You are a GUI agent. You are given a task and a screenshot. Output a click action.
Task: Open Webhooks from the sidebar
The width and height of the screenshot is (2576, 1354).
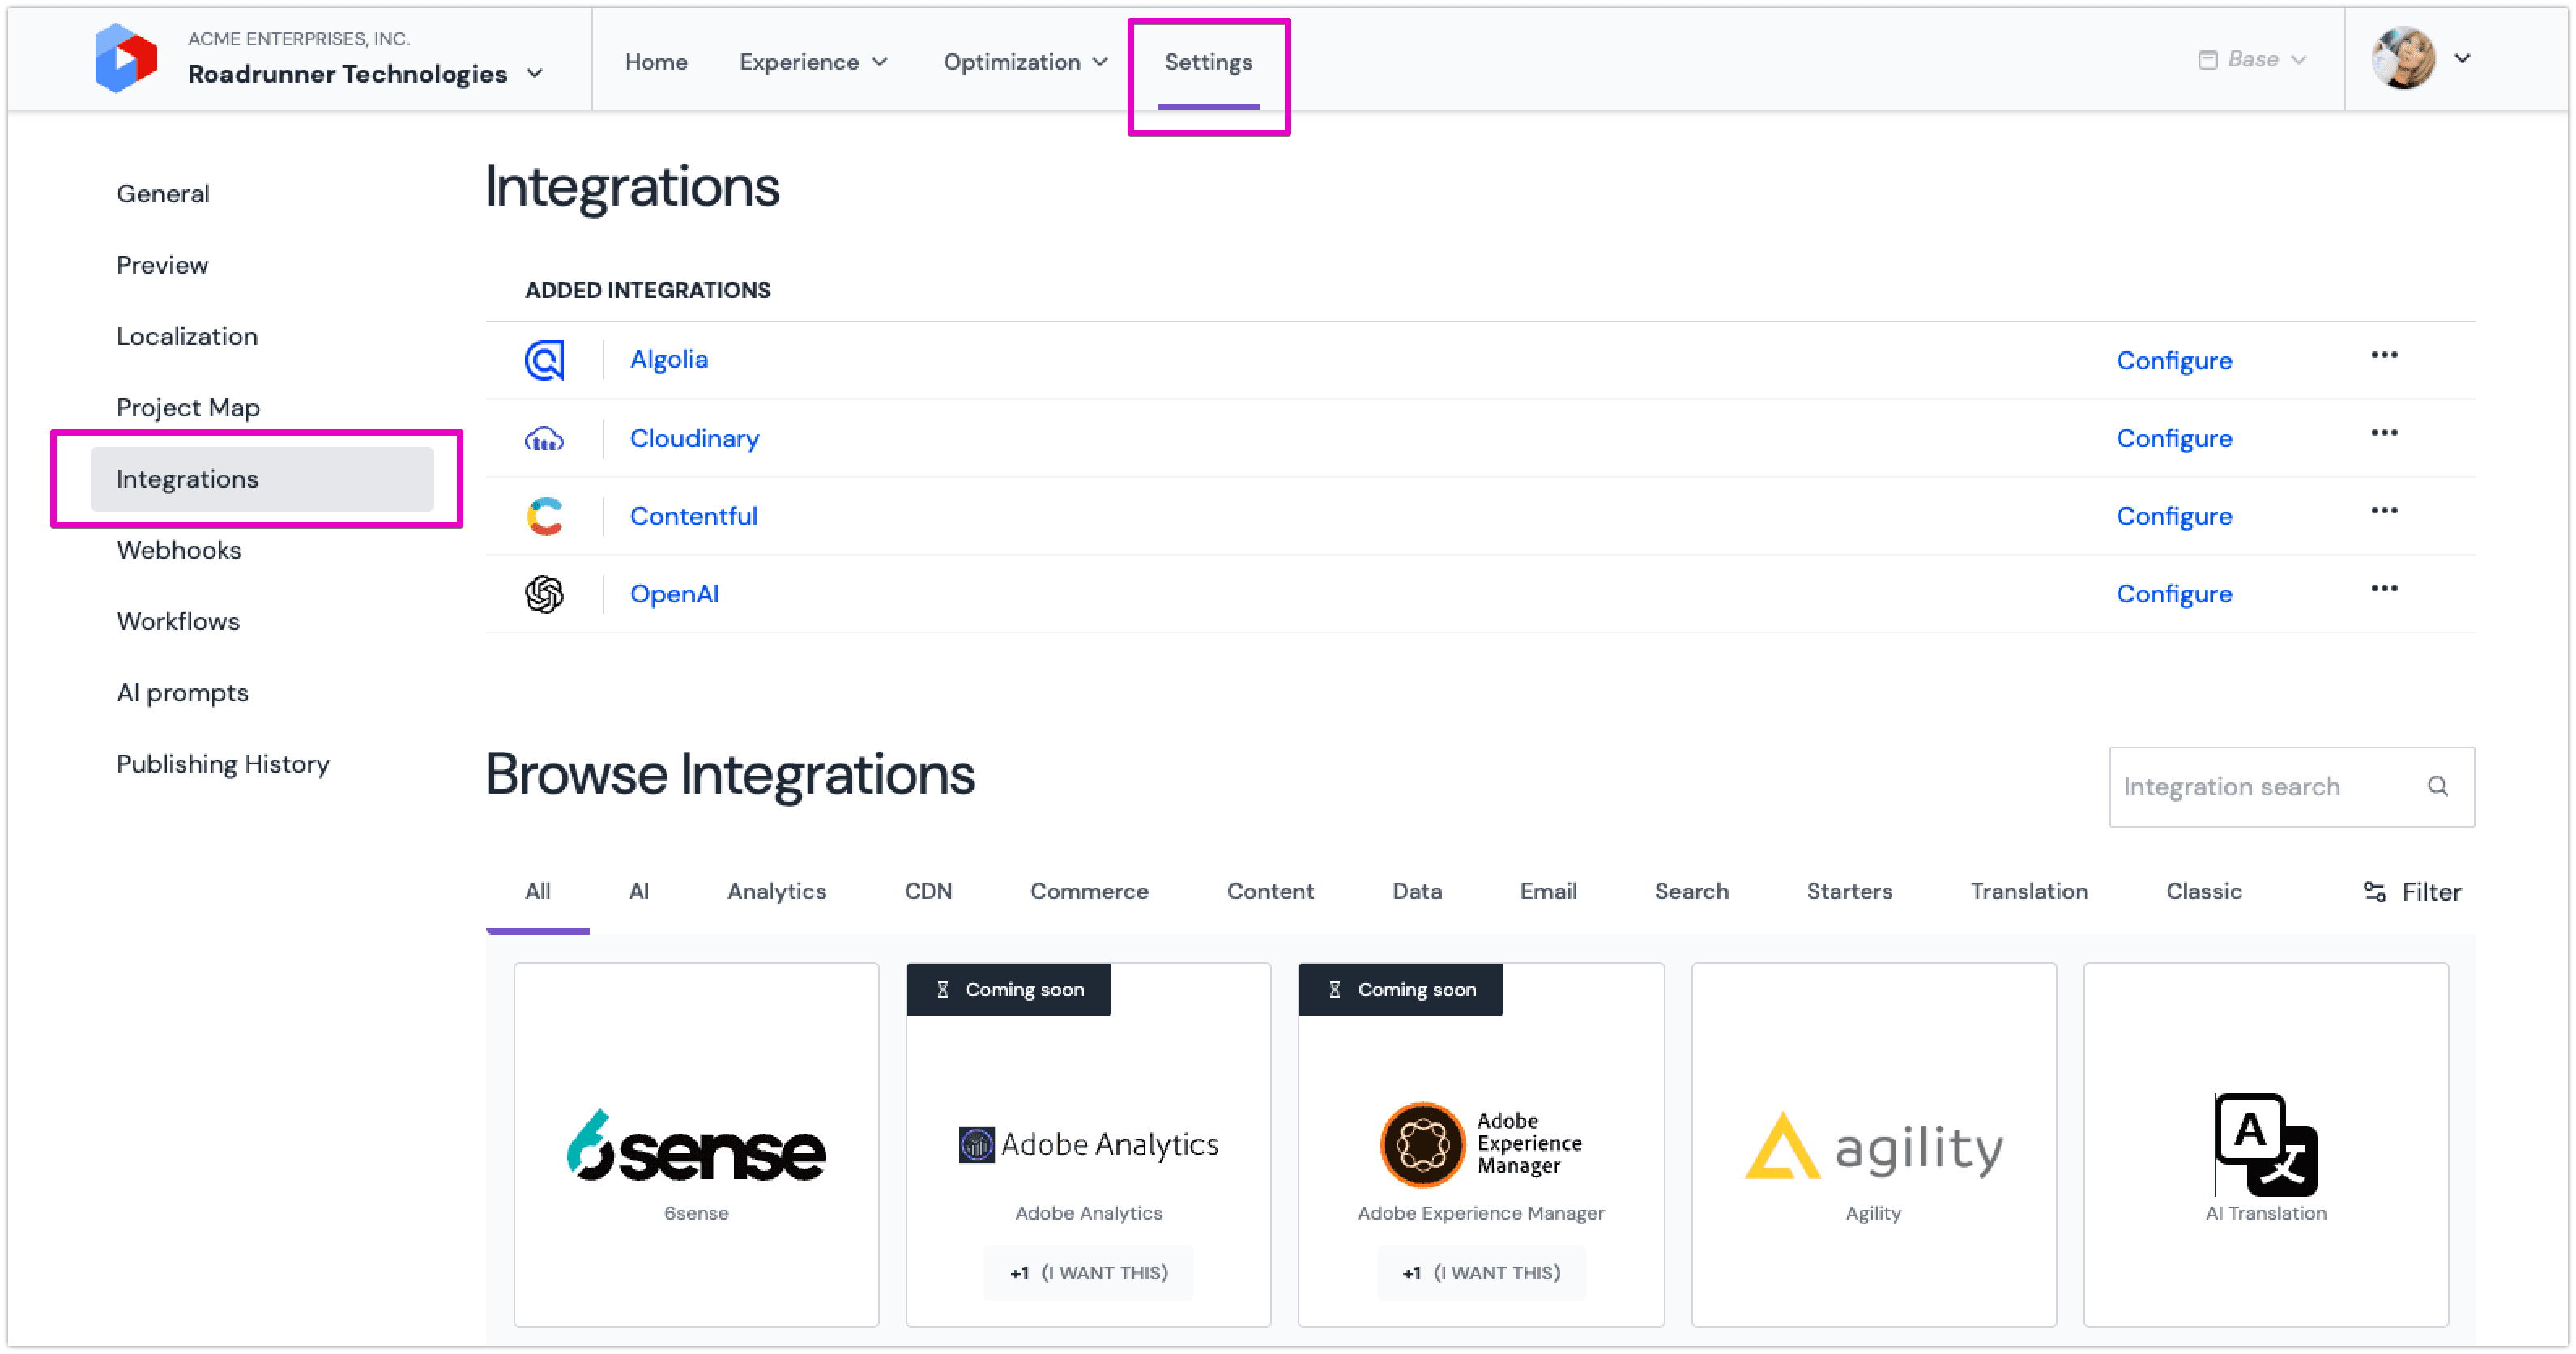point(178,550)
